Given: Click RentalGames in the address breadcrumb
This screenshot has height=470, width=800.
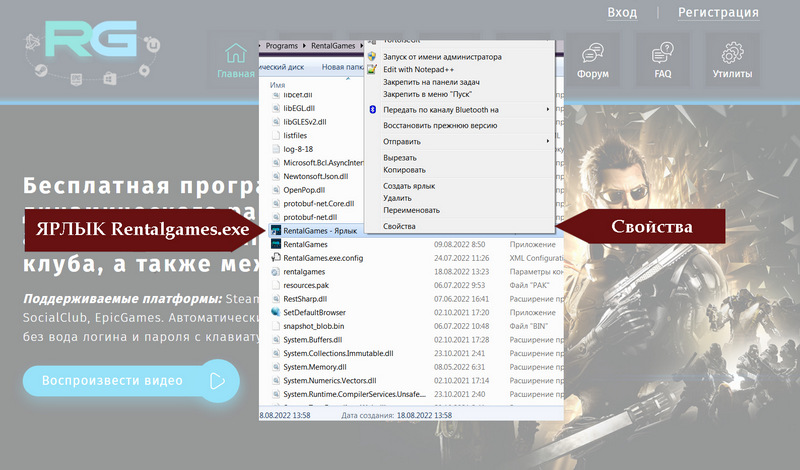Looking at the screenshot, I should coord(333,46).
